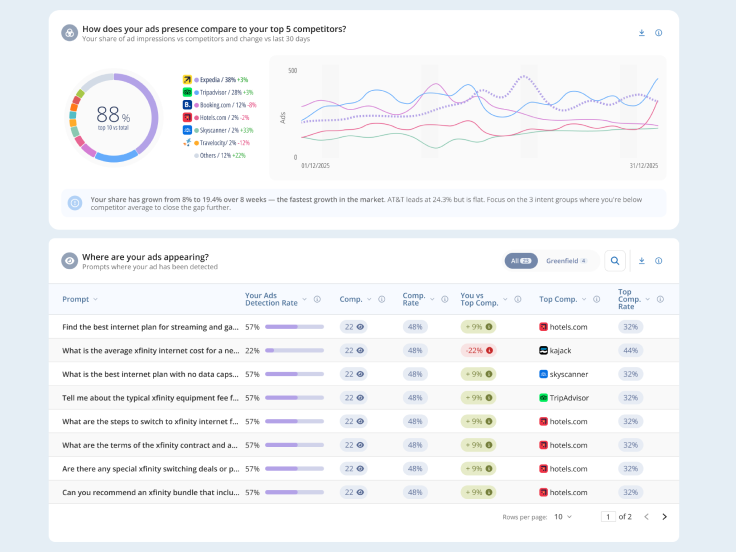The height and width of the screenshot is (552, 736).
Task: Open Rows per page dropdown
Action: point(563,517)
